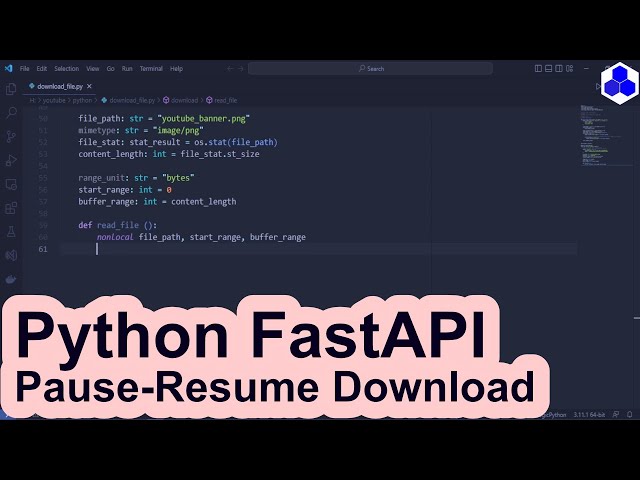The height and width of the screenshot is (480, 640).
Task: Run the Python file with the play icon
Action: pos(598,87)
